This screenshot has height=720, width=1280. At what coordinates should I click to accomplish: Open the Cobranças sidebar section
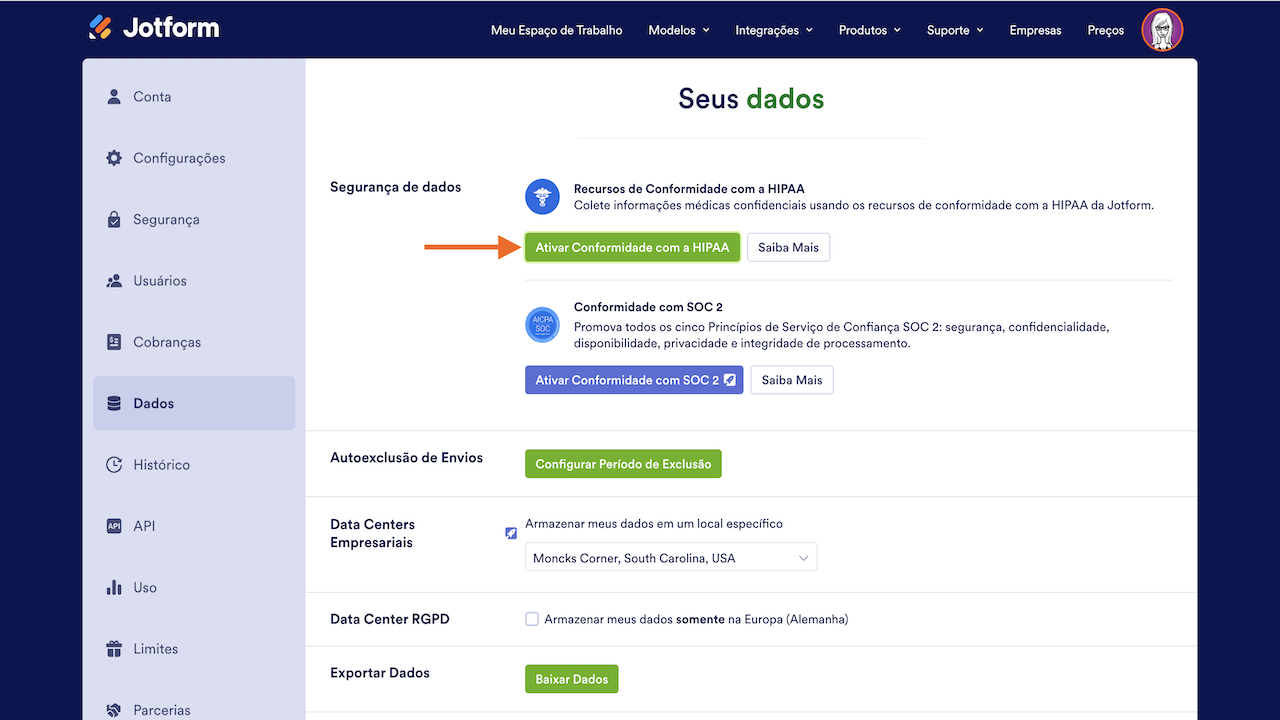point(194,342)
